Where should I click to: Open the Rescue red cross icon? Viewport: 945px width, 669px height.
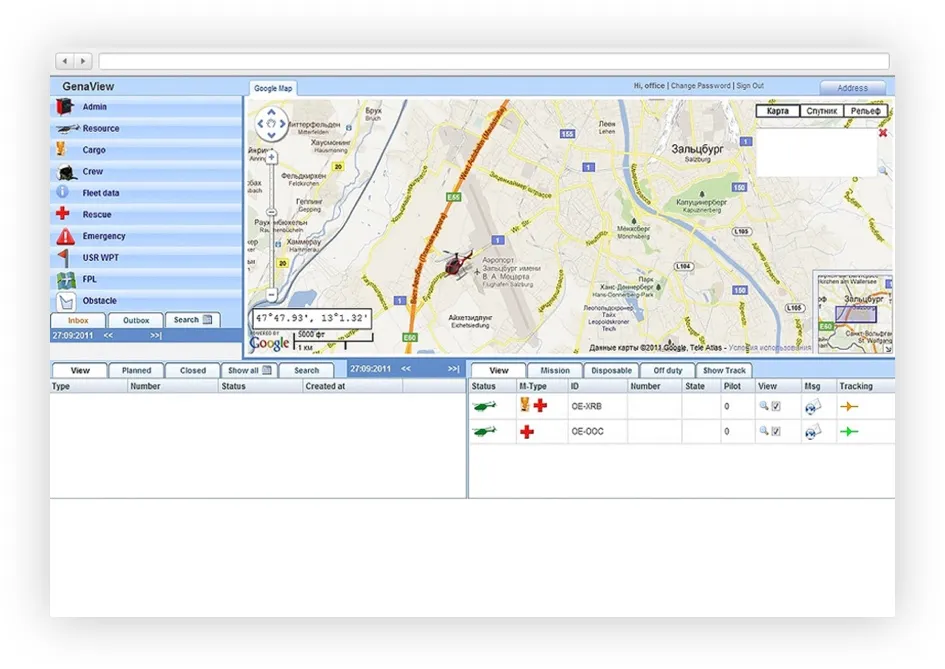click(x=62, y=213)
